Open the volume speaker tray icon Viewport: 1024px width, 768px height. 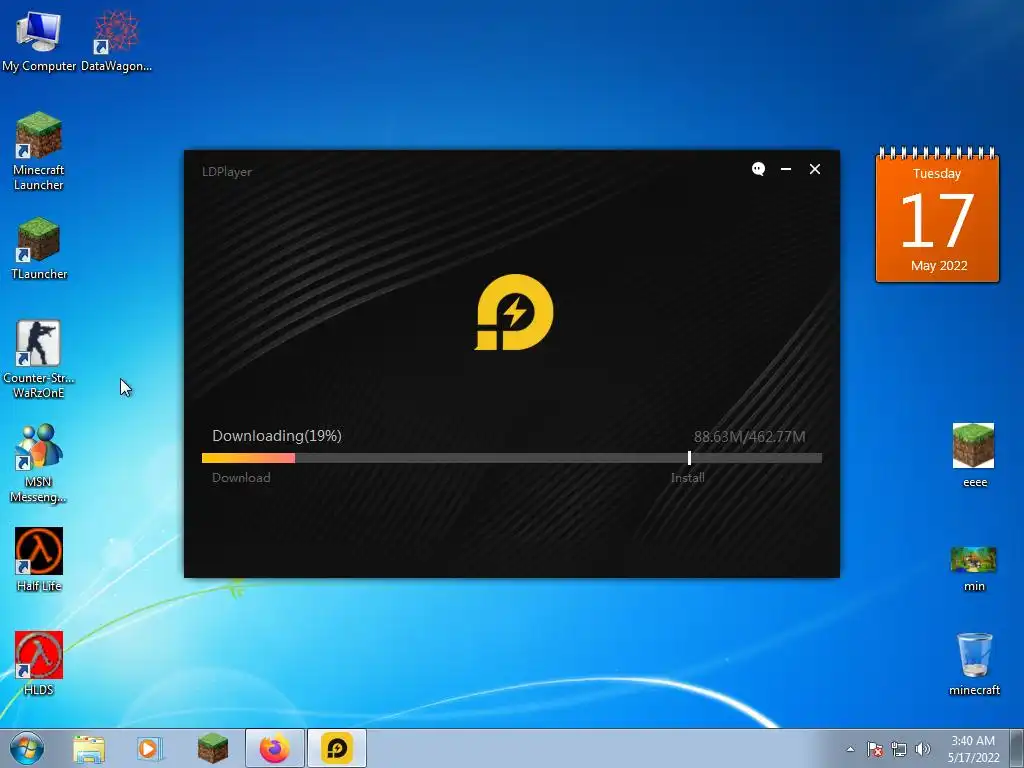[x=923, y=749]
